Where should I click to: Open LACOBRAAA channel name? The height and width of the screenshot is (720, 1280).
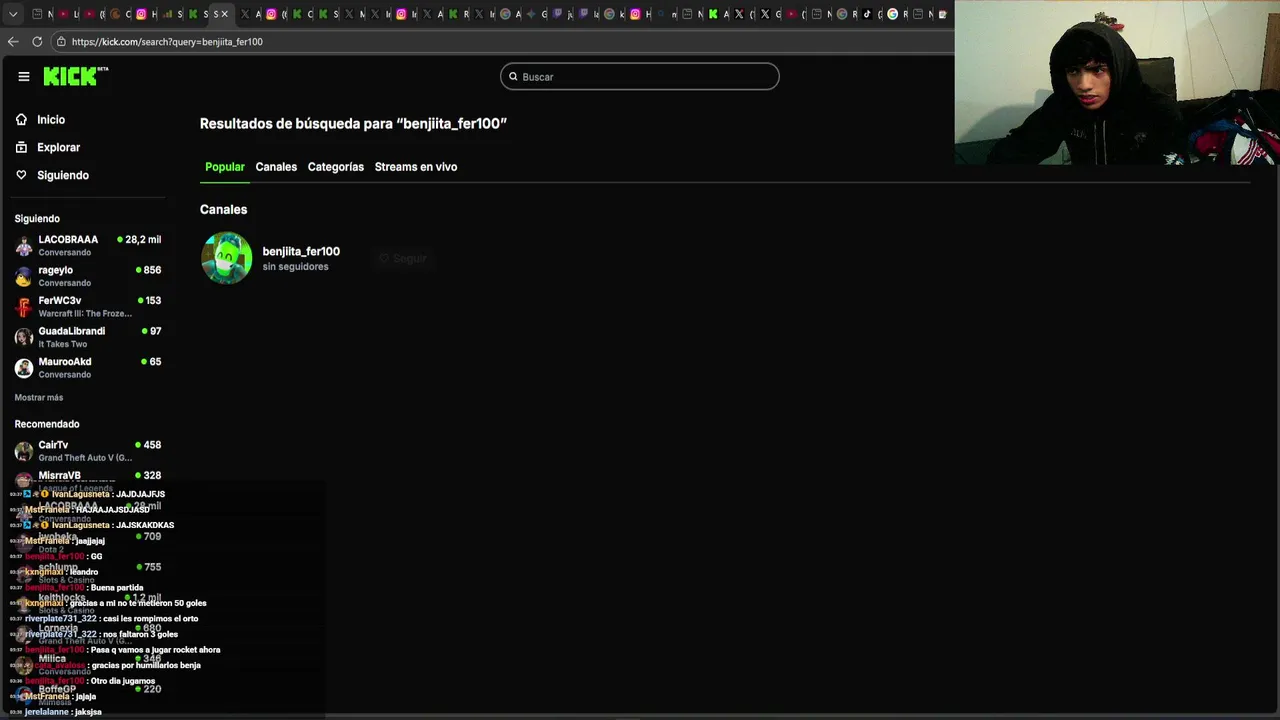point(68,240)
